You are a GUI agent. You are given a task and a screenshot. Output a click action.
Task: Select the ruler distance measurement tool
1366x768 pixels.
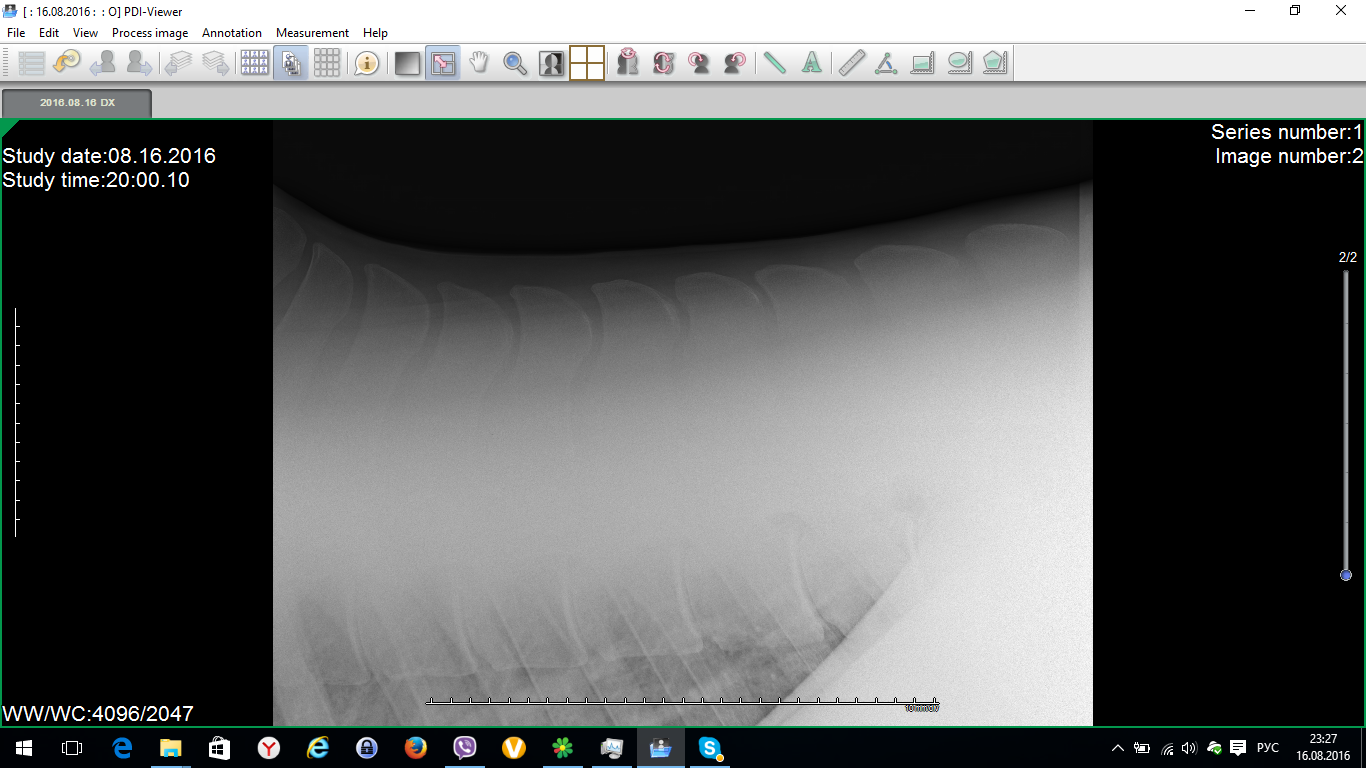851,64
